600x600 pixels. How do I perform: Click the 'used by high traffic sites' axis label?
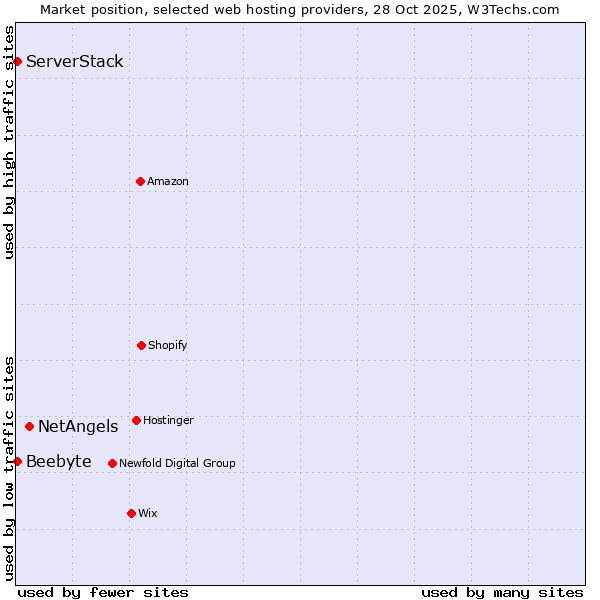(x=9, y=142)
